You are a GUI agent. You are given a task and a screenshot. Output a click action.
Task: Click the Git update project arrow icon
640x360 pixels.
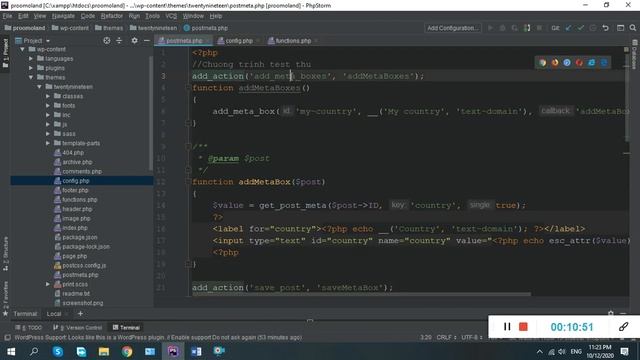pyautogui.click(x=568, y=28)
